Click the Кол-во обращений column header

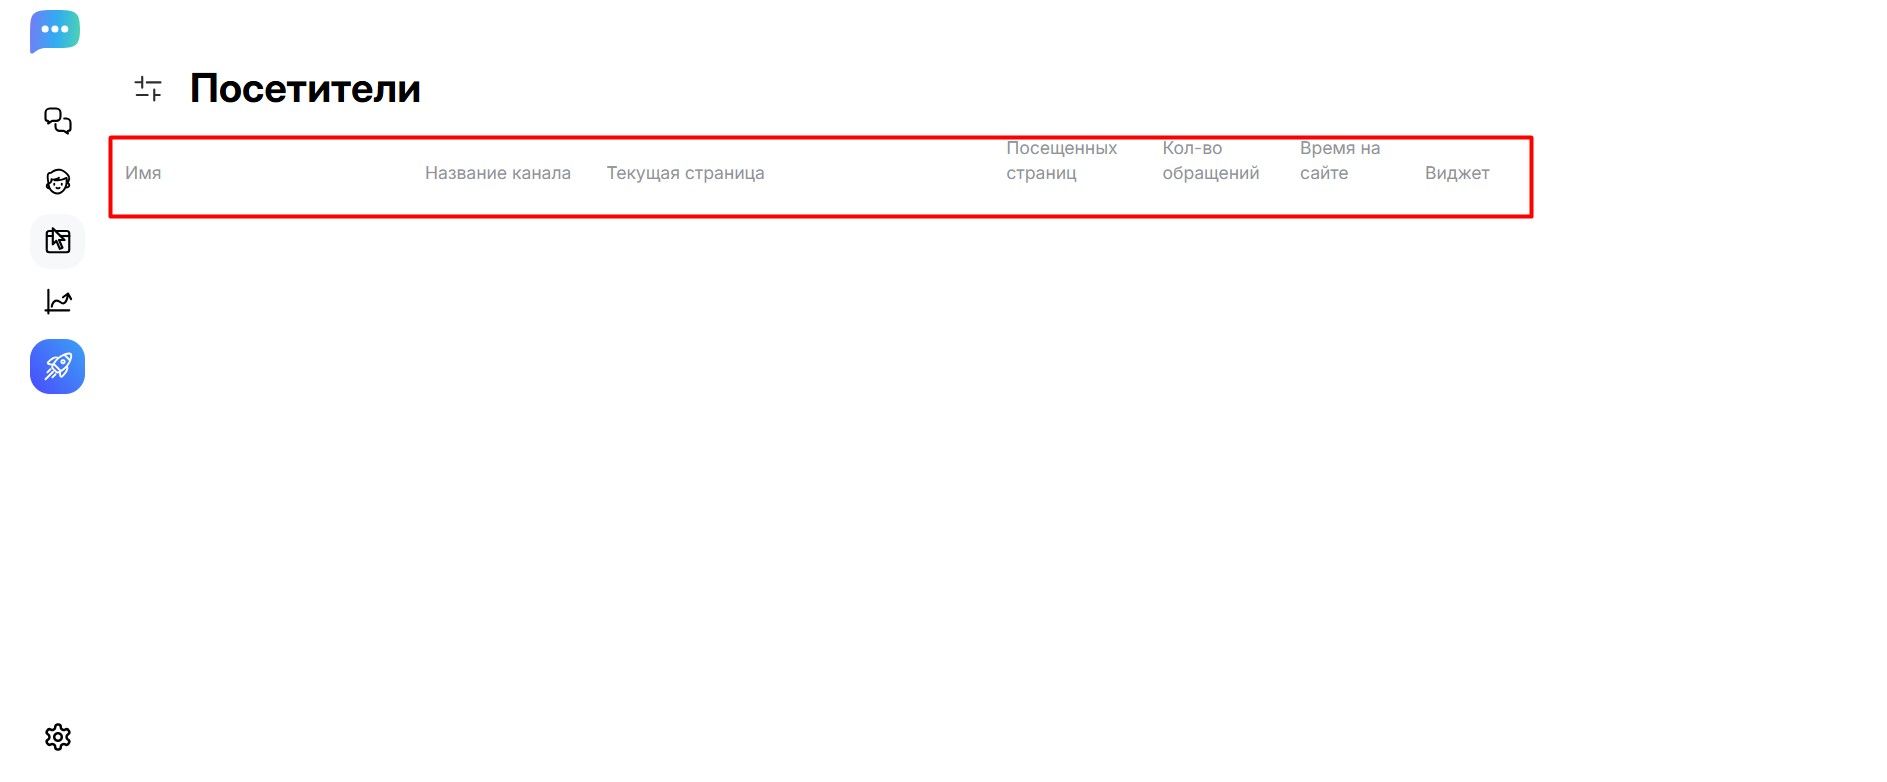click(x=1210, y=161)
